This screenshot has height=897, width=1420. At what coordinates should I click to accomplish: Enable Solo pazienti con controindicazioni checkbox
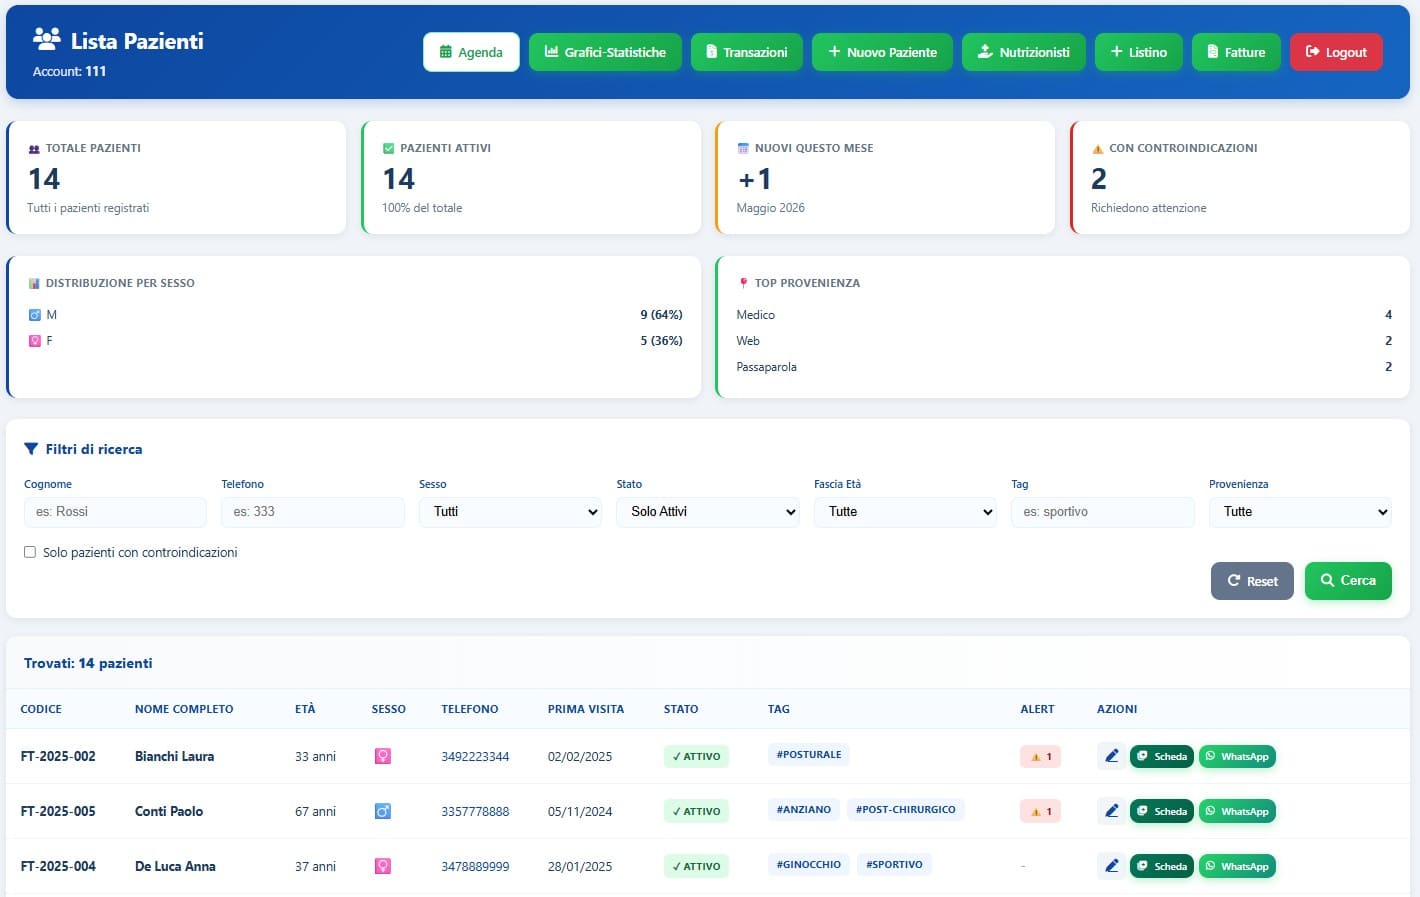click(x=30, y=552)
